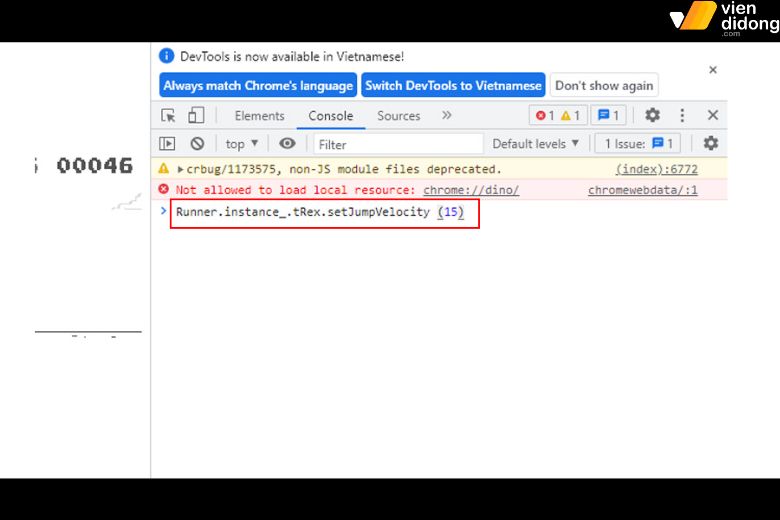Click the blue info icon in notification
This screenshot has height=520, width=780.
tap(166, 56)
